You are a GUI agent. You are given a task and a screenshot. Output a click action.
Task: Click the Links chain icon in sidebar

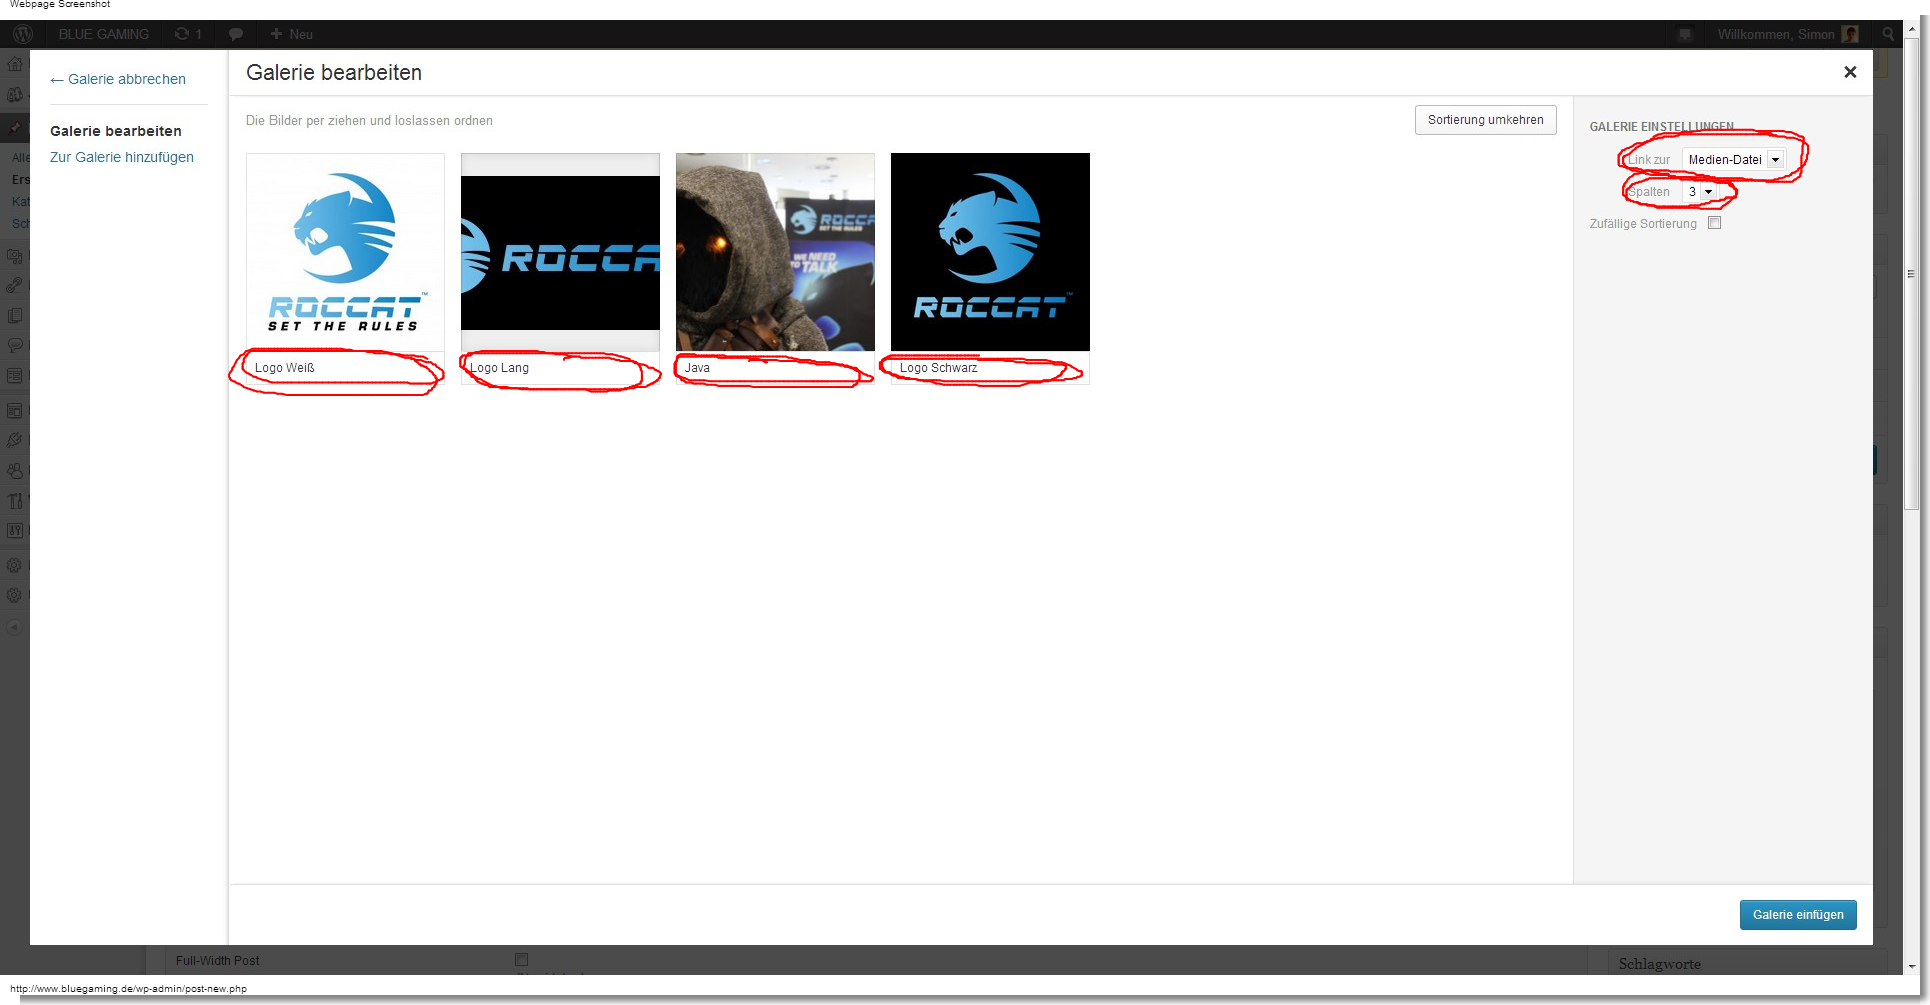coord(15,285)
